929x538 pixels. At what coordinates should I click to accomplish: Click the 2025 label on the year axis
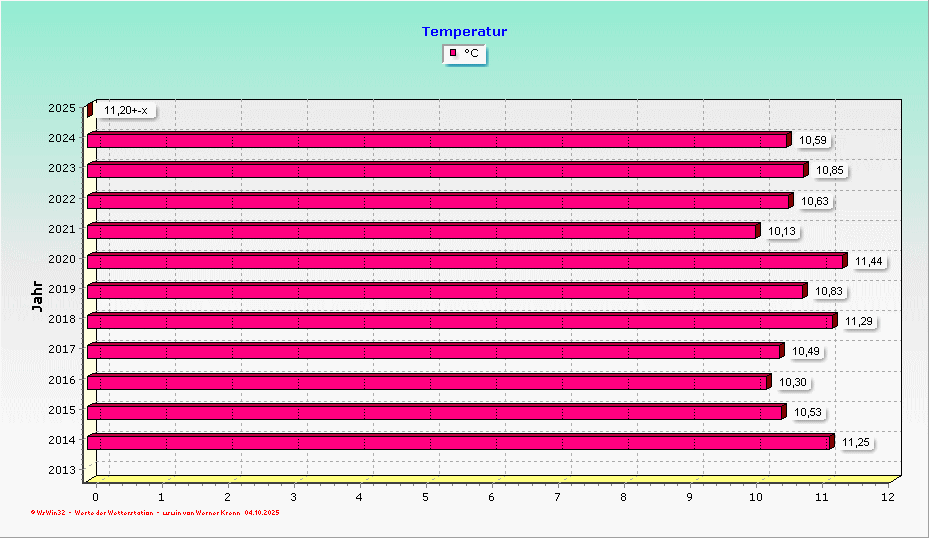[61, 108]
